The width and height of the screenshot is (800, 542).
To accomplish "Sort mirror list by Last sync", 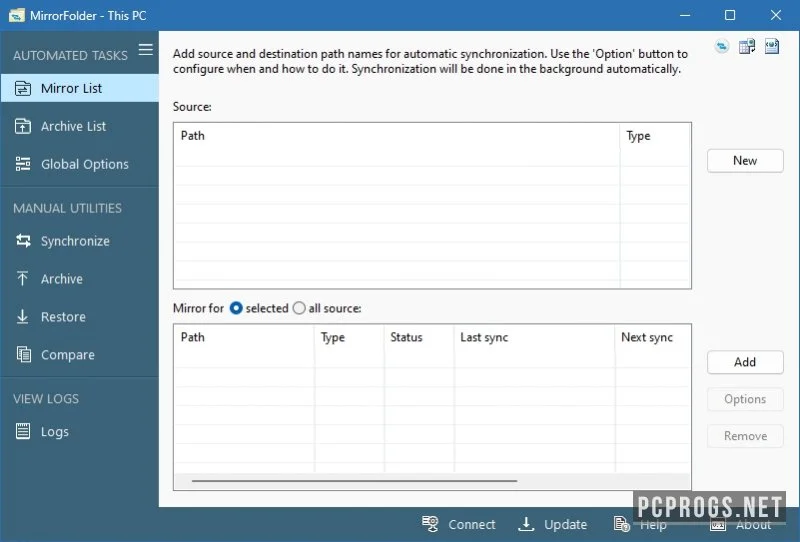I will 534,337.
